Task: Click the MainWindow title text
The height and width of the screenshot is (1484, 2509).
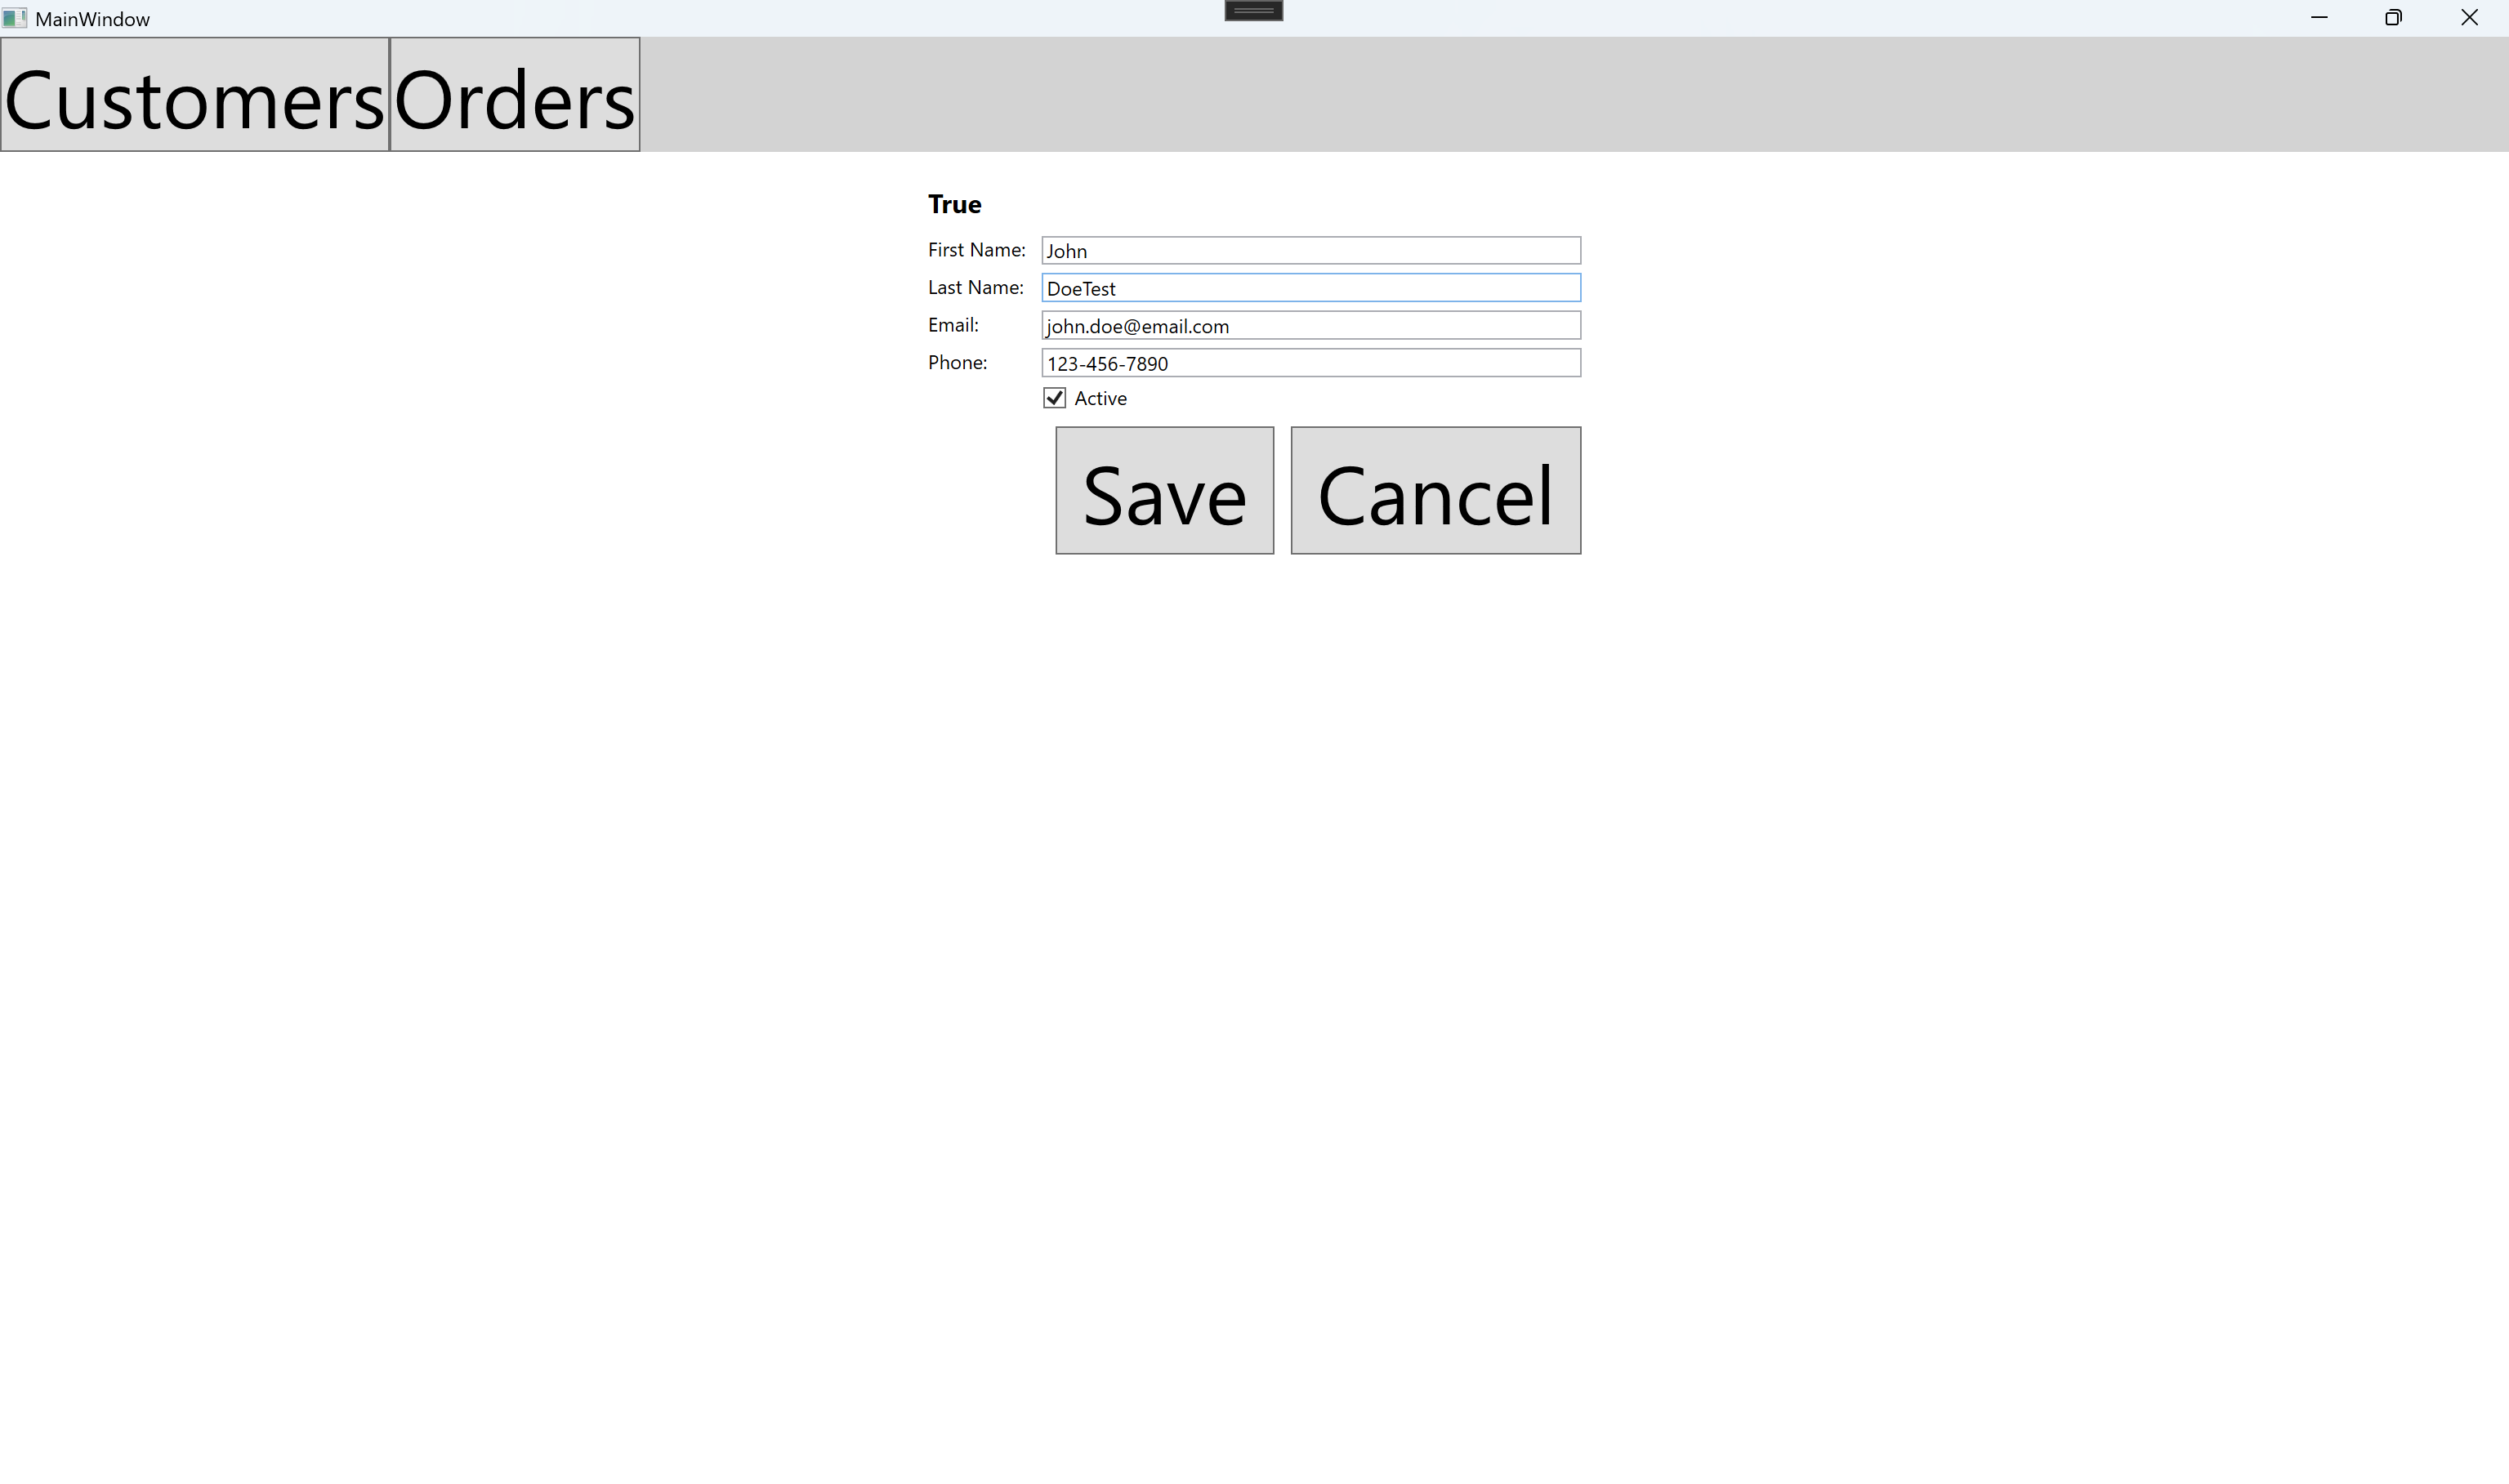Action: (92, 19)
